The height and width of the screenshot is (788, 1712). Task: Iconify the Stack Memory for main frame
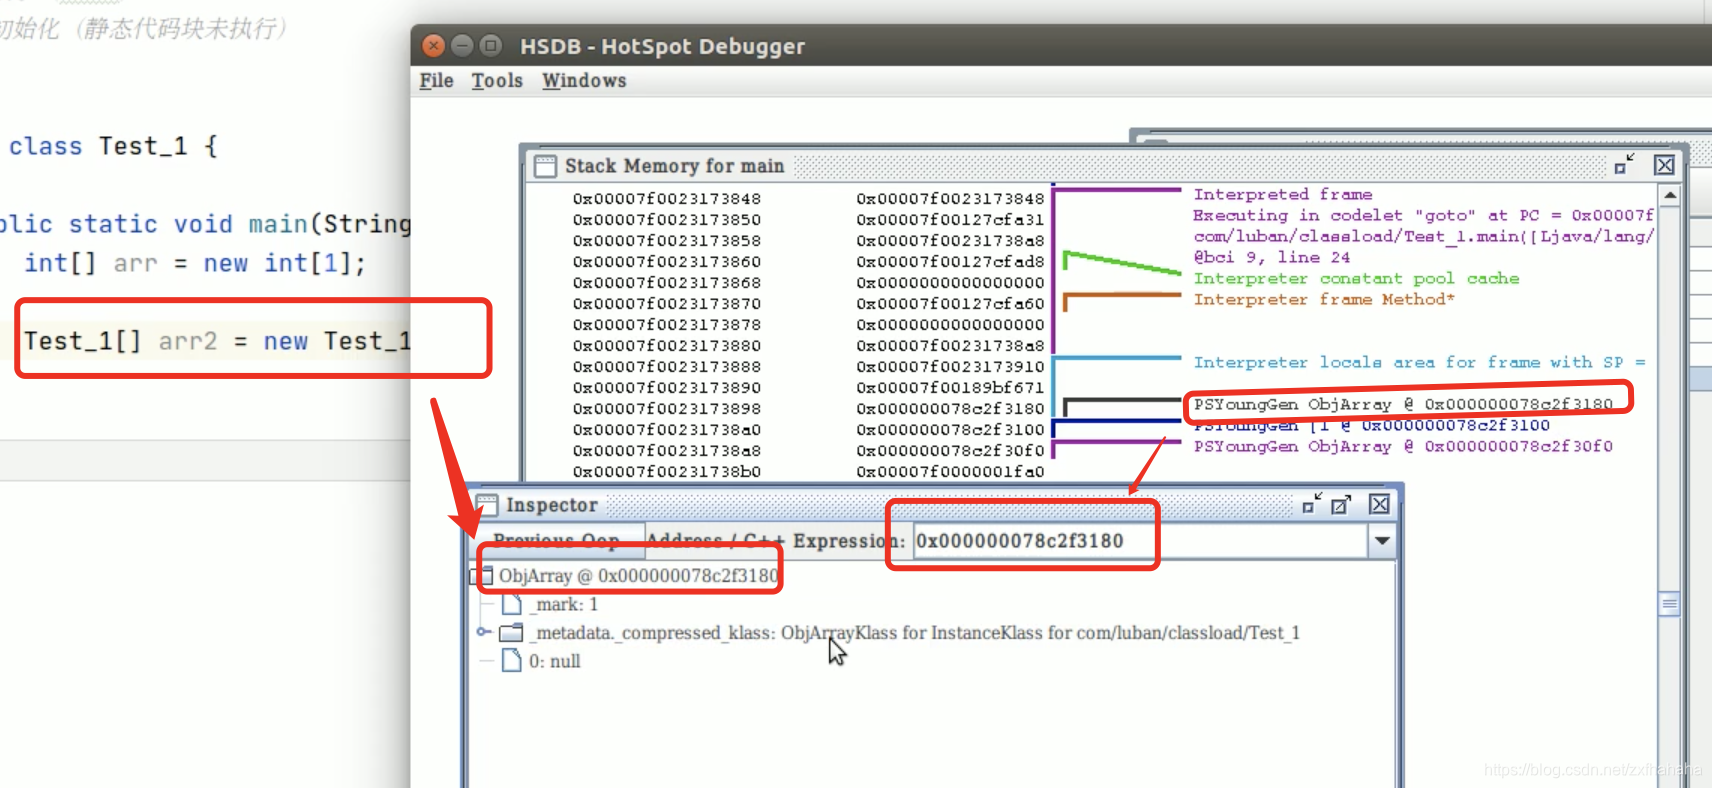click(x=1624, y=165)
